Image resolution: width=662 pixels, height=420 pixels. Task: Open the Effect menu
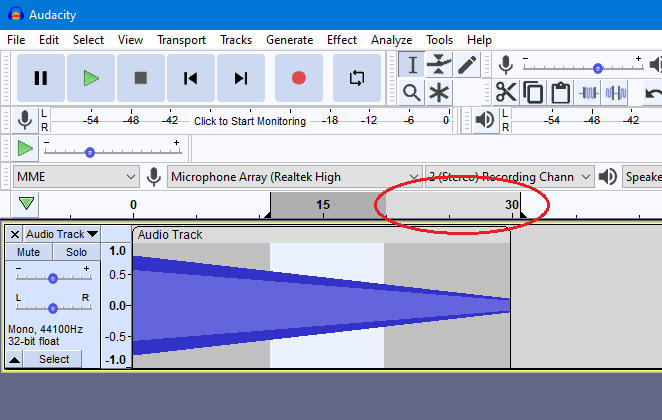point(342,40)
